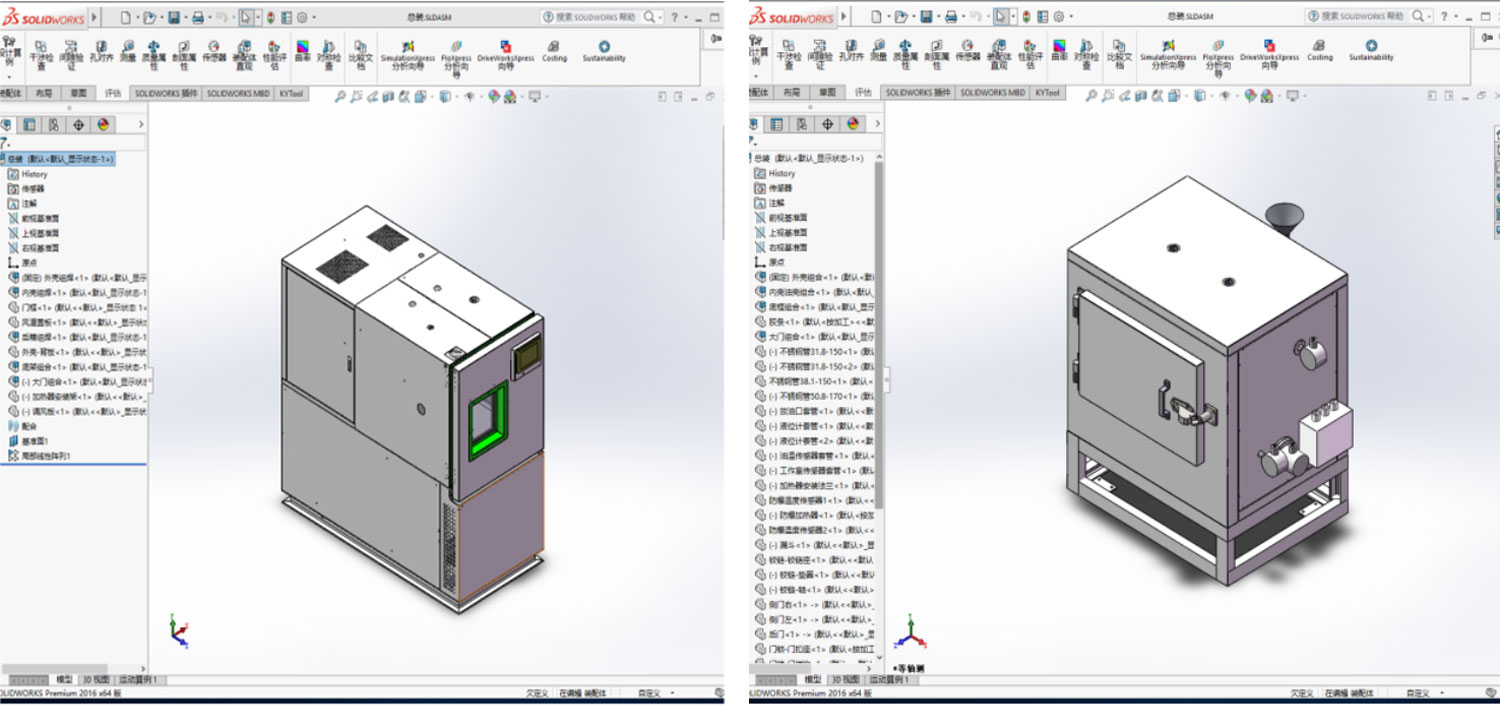This screenshot has width=1500, height=705.
Task: Open DisplayManager tab icon in the left panel
Action: (103, 125)
